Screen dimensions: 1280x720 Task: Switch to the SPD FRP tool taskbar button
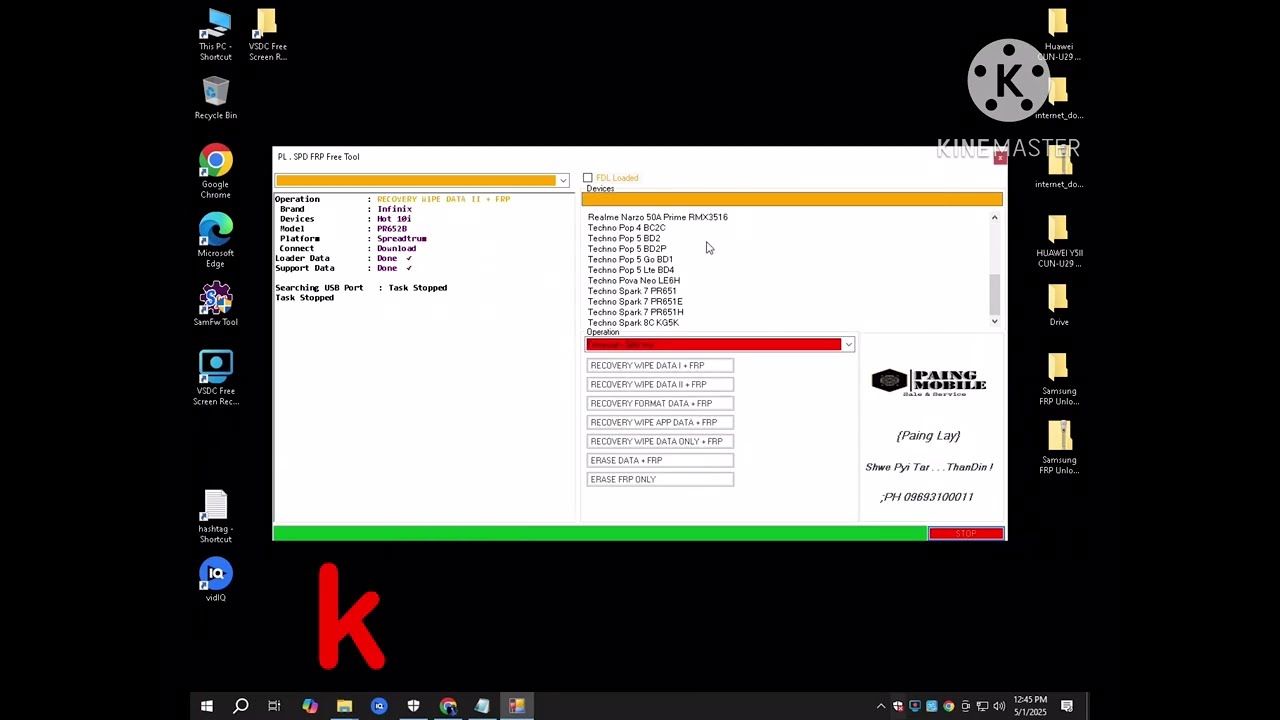[517, 706]
